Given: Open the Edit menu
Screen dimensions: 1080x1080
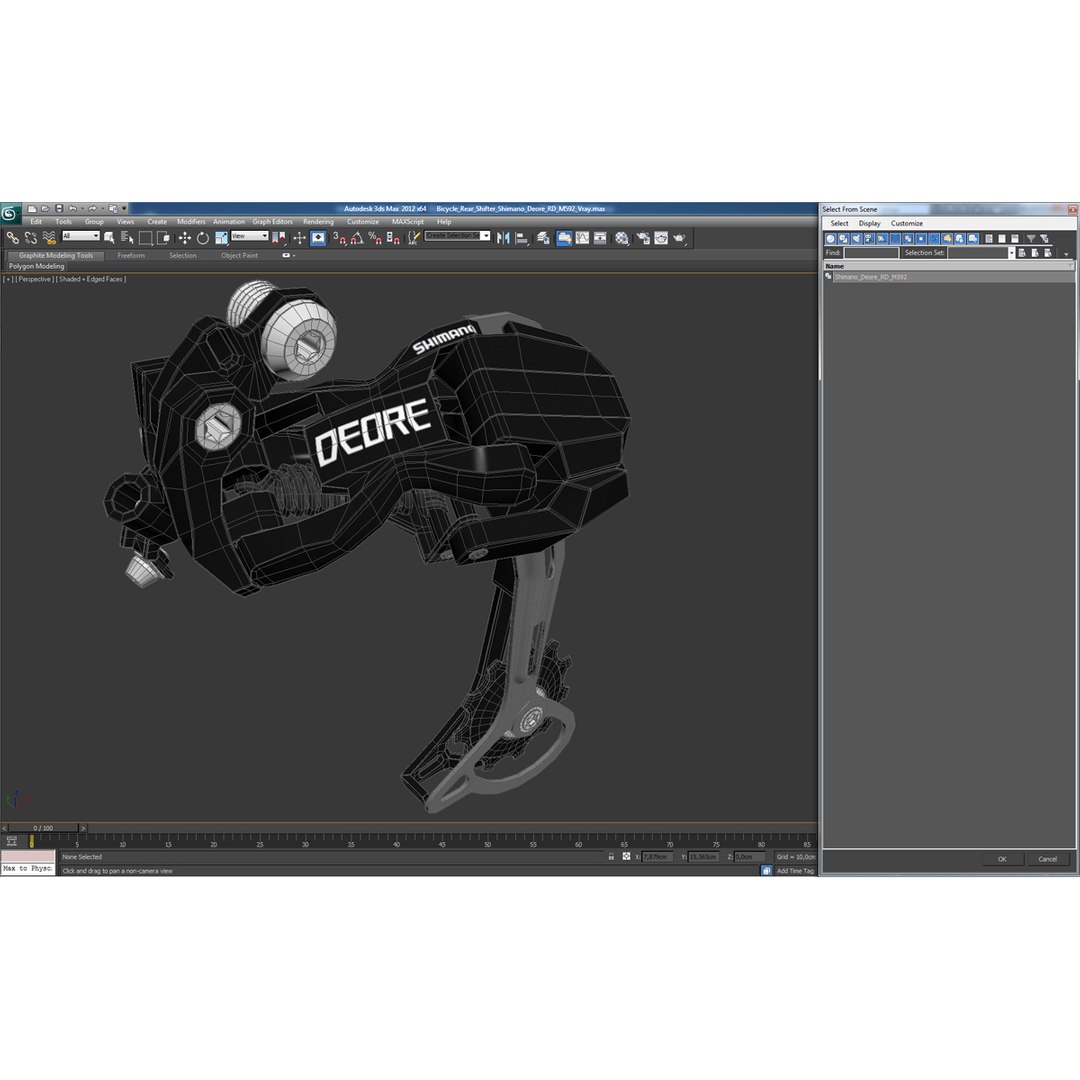Looking at the screenshot, I should pos(36,222).
